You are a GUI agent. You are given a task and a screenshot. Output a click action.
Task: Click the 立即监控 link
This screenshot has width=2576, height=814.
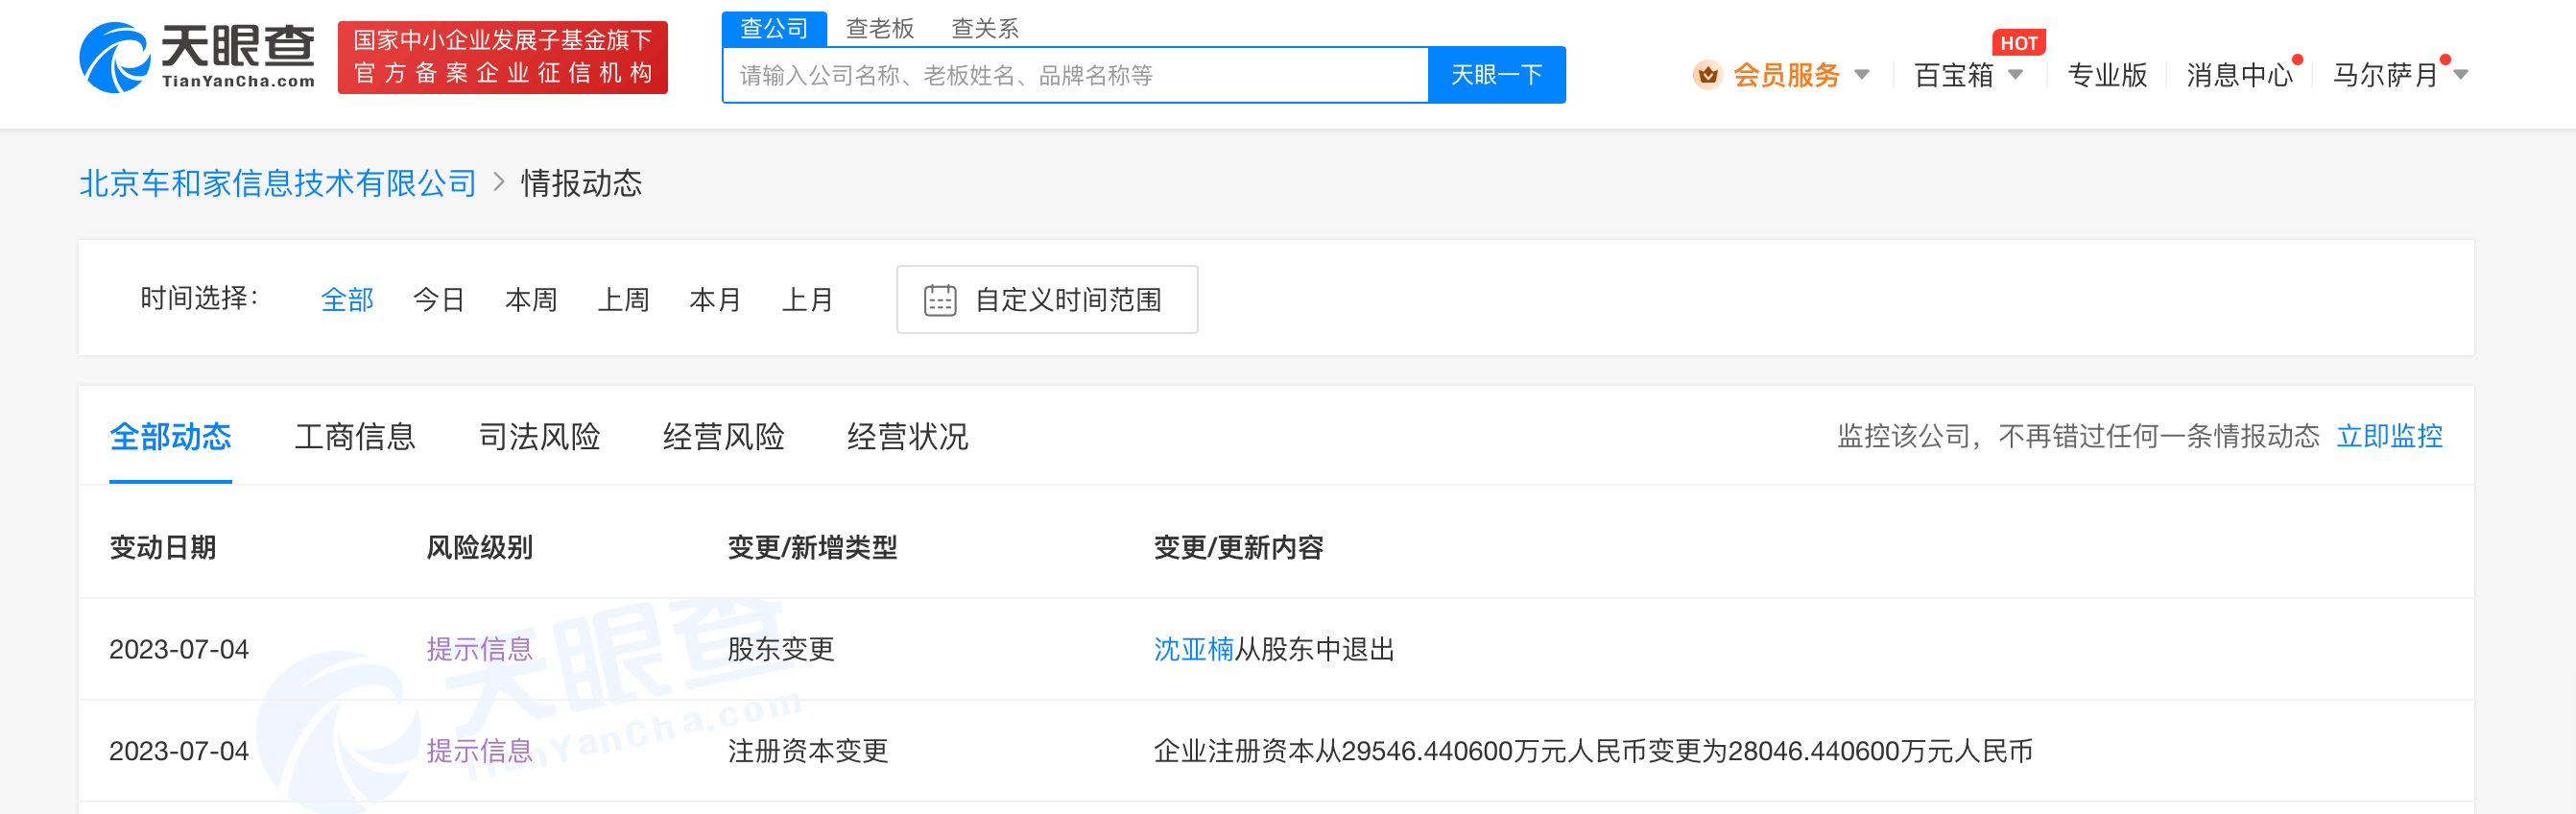2388,437
